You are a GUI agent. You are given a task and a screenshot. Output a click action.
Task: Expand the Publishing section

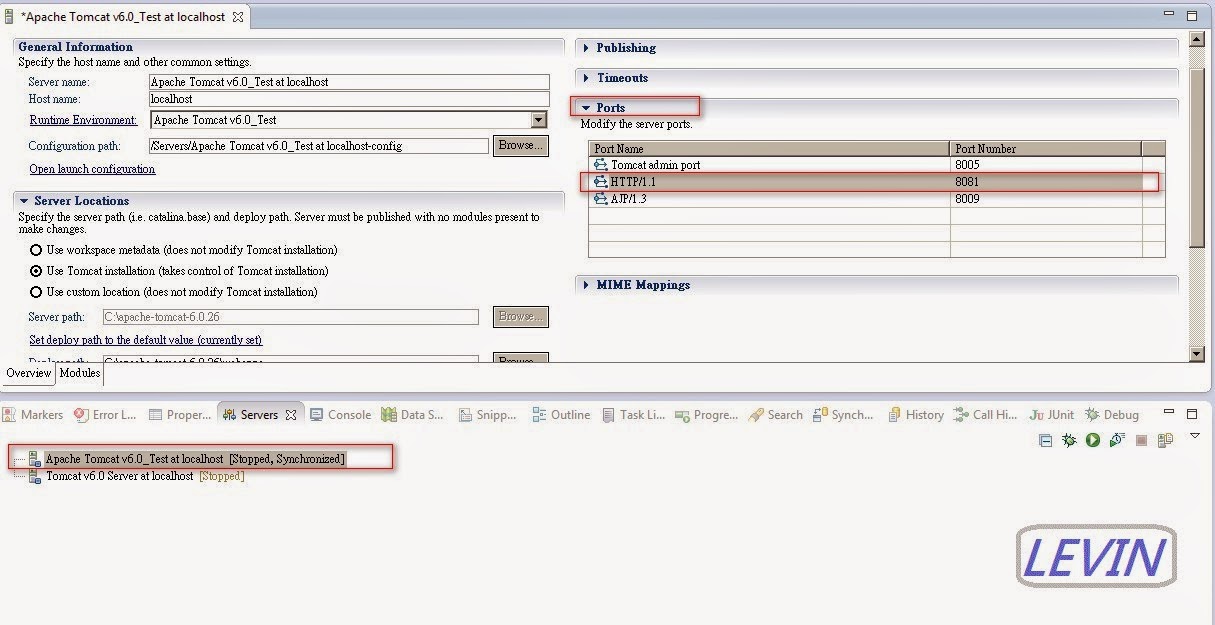pos(586,48)
